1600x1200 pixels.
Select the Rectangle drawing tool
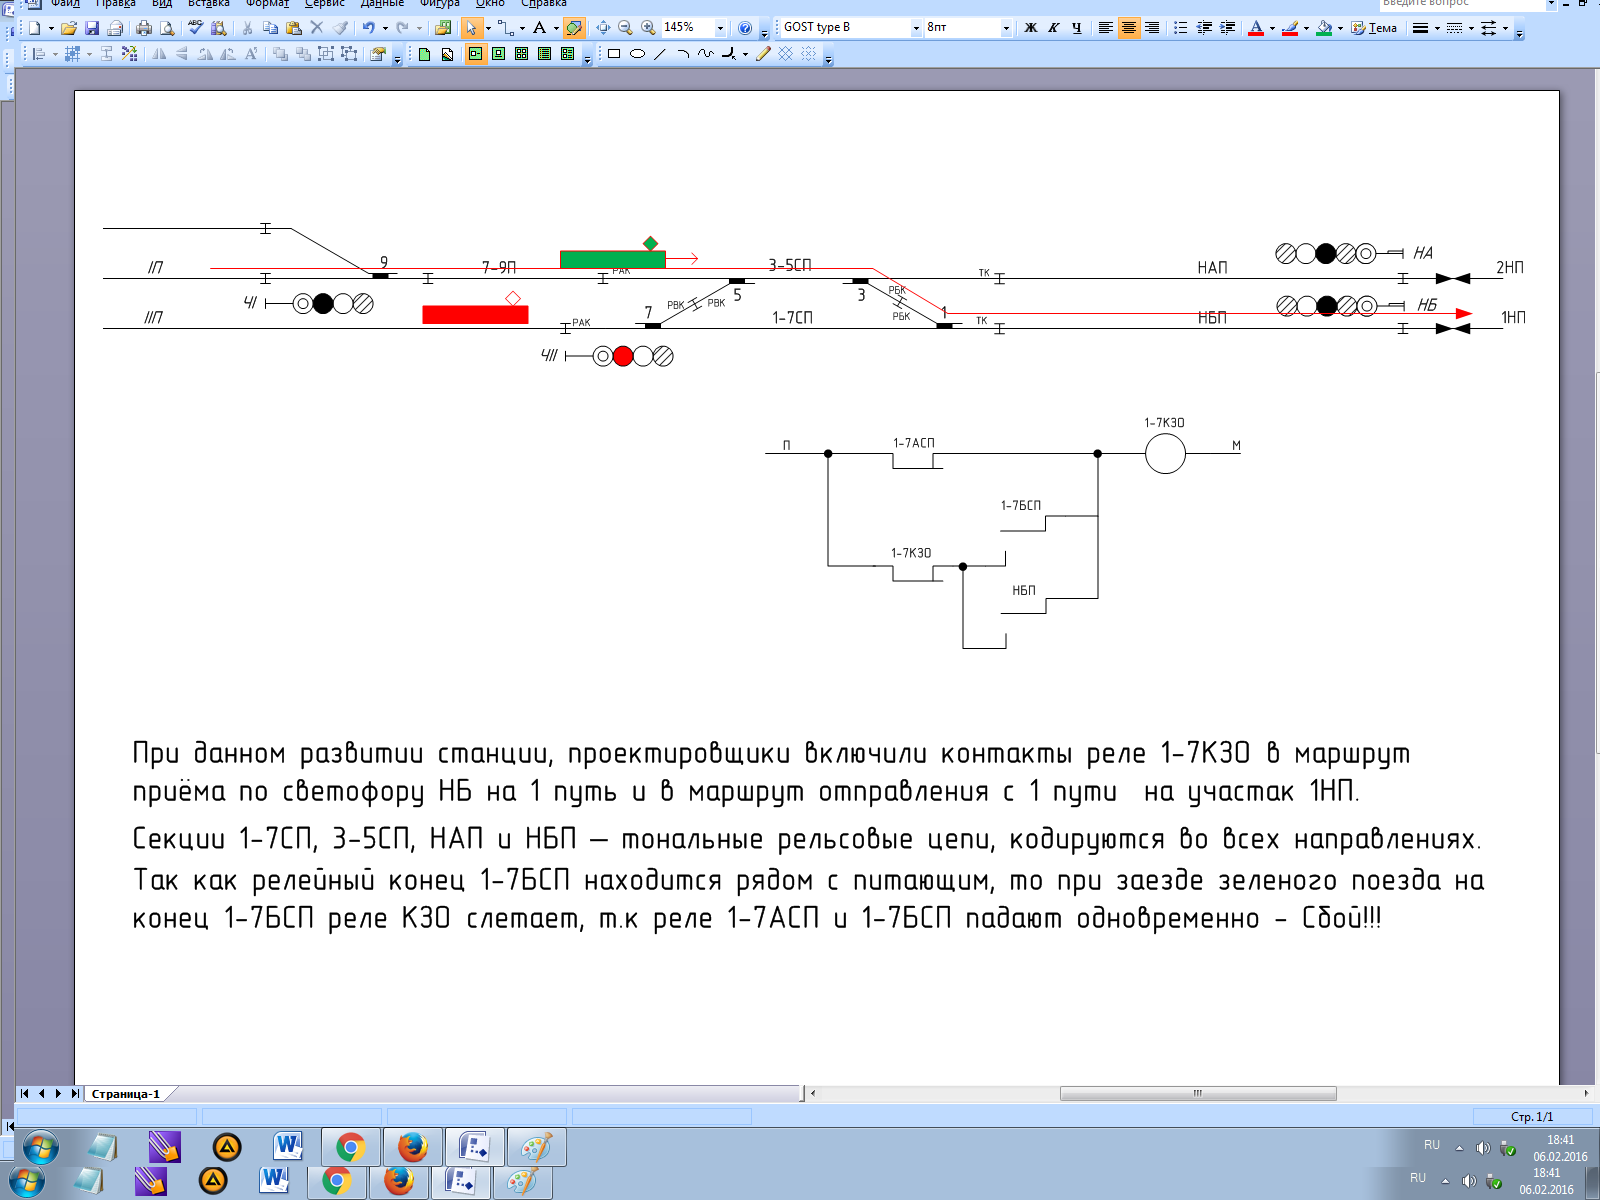coord(614,54)
